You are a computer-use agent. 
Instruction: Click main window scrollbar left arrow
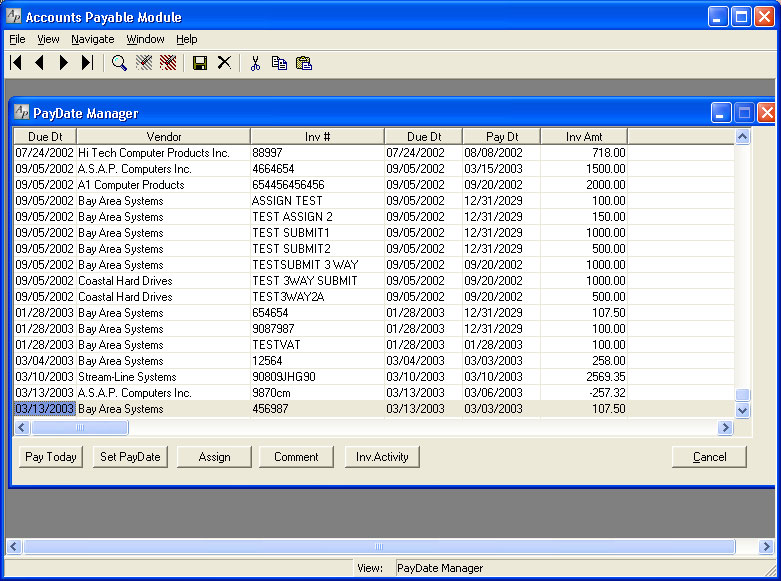click(13, 547)
